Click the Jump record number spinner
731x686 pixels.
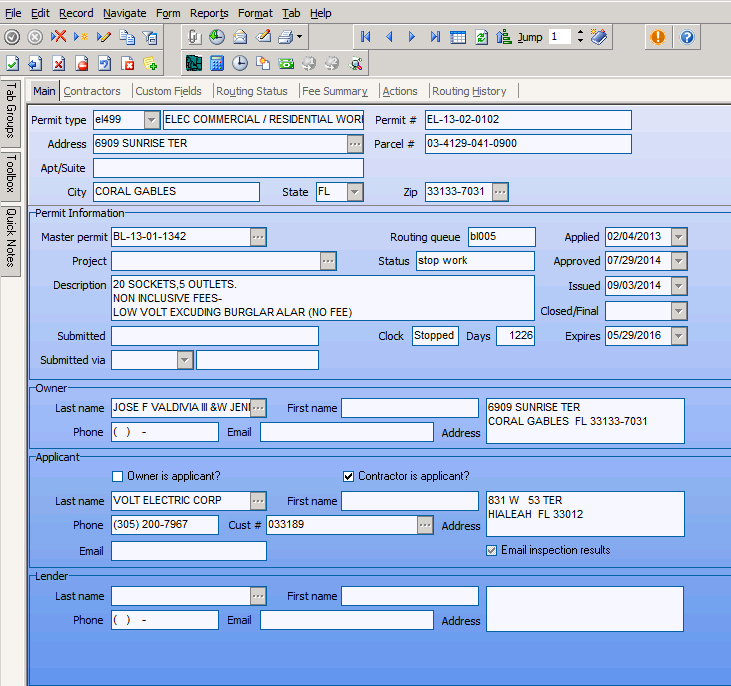click(x=579, y=37)
